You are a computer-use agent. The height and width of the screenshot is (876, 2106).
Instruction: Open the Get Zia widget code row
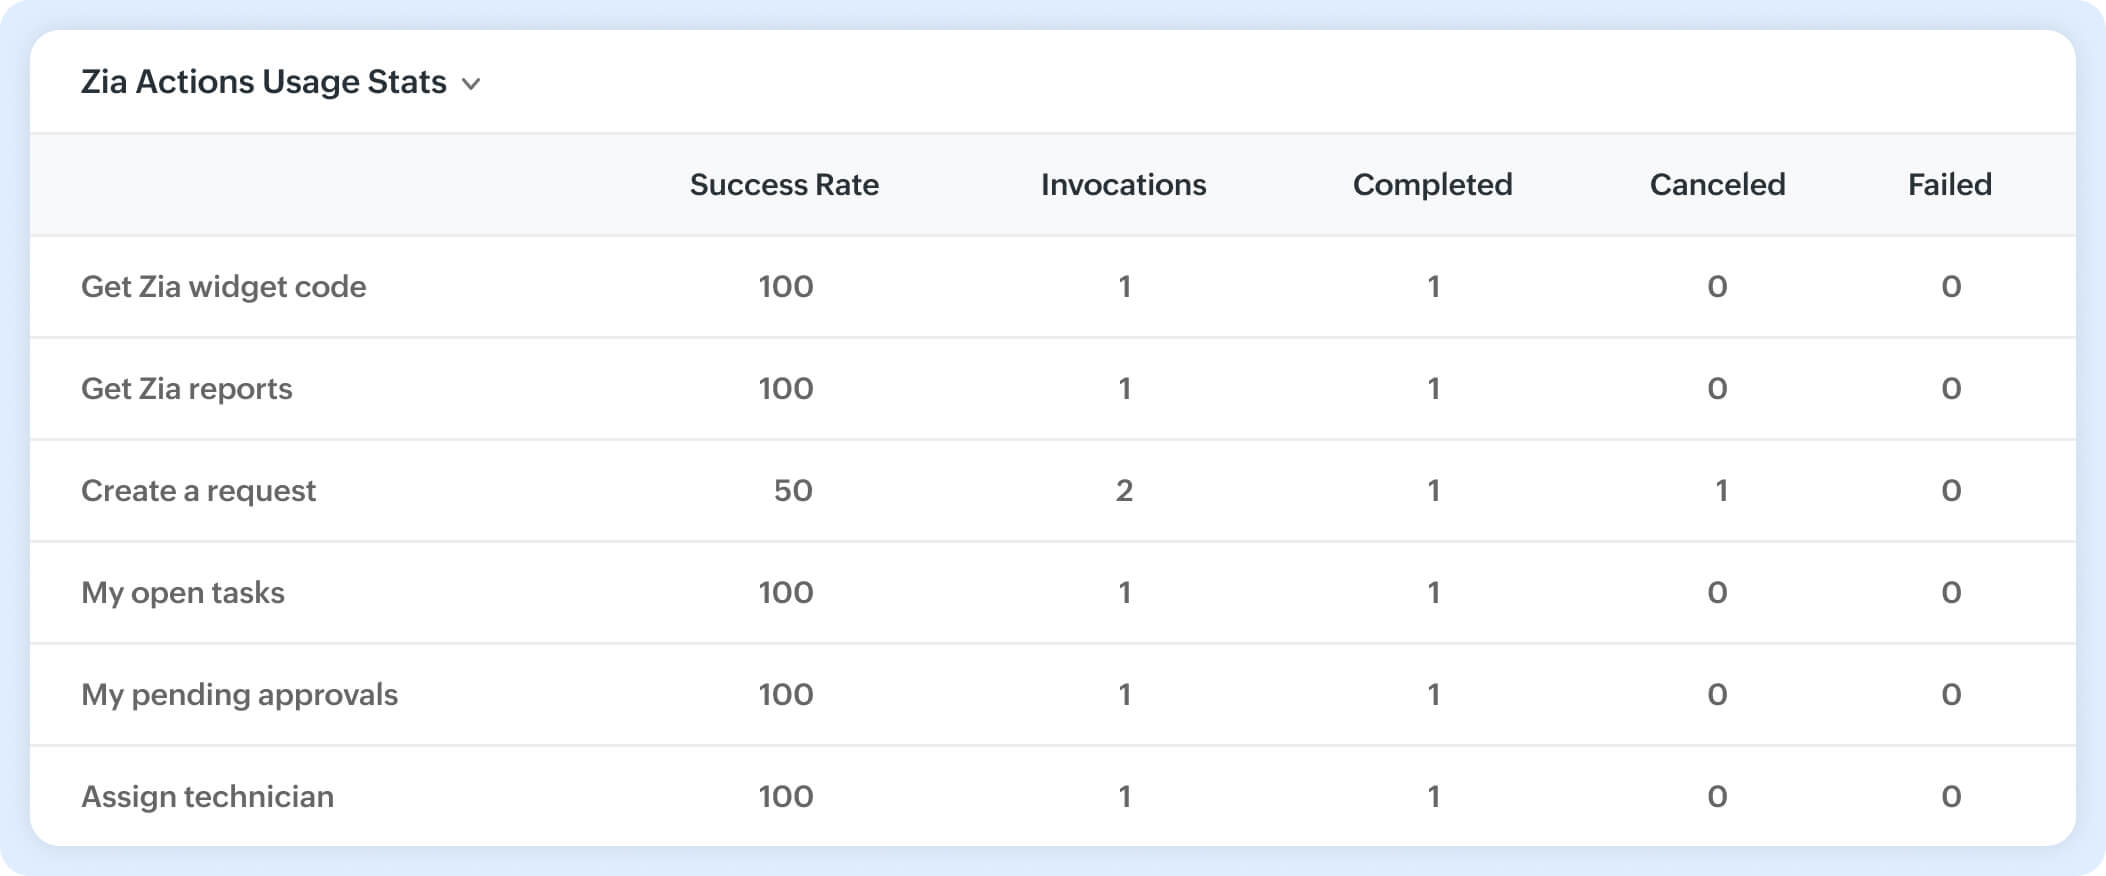[223, 287]
